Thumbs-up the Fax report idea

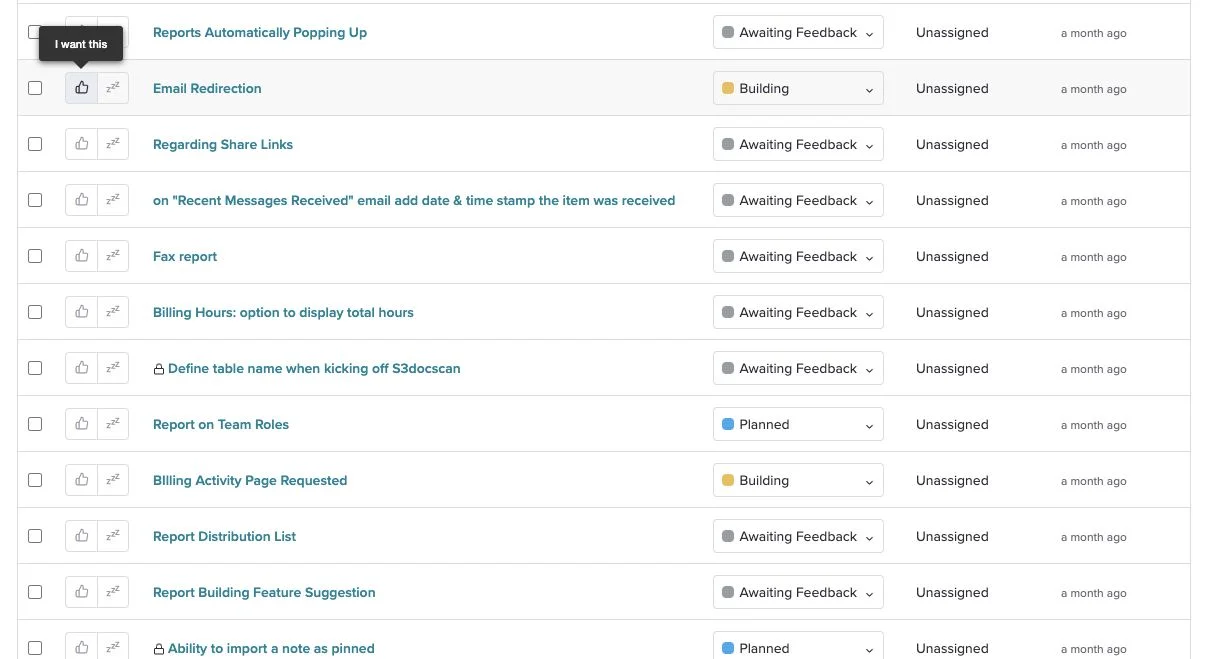coord(82,256)
